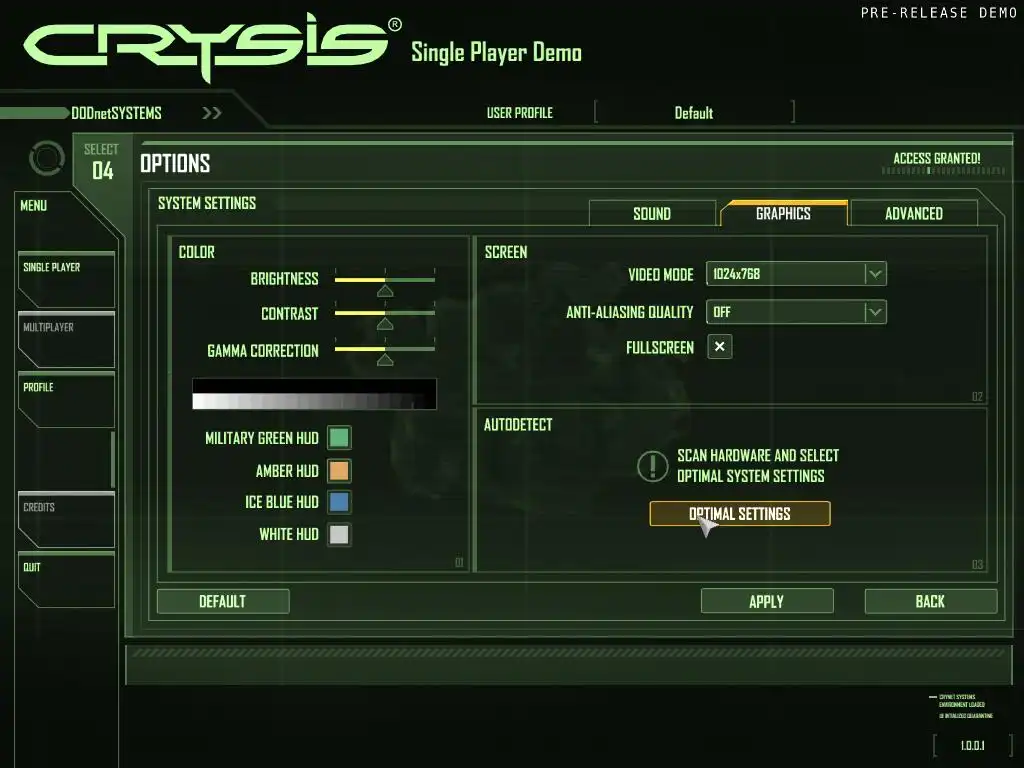Click the 'AUTODETECT' section heading
The image size is (1024, 768).
518,425
